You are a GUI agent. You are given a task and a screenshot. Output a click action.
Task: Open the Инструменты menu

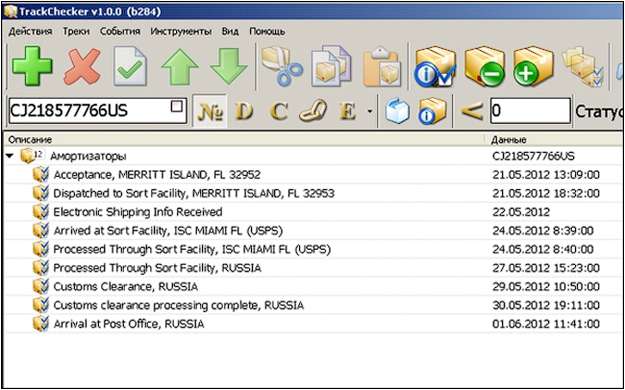(x=181, y=32)
